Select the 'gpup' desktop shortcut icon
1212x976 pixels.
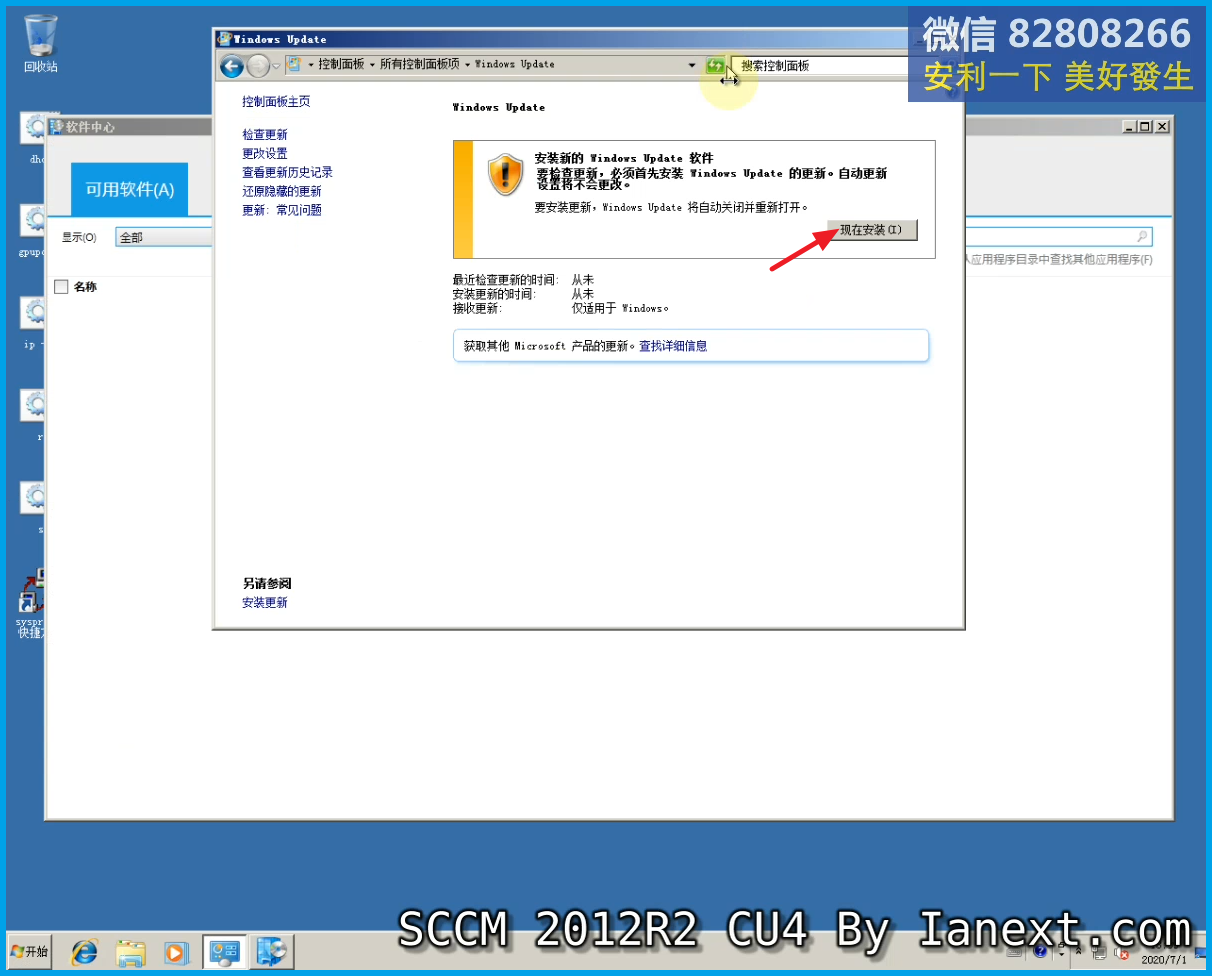point(34,232)
